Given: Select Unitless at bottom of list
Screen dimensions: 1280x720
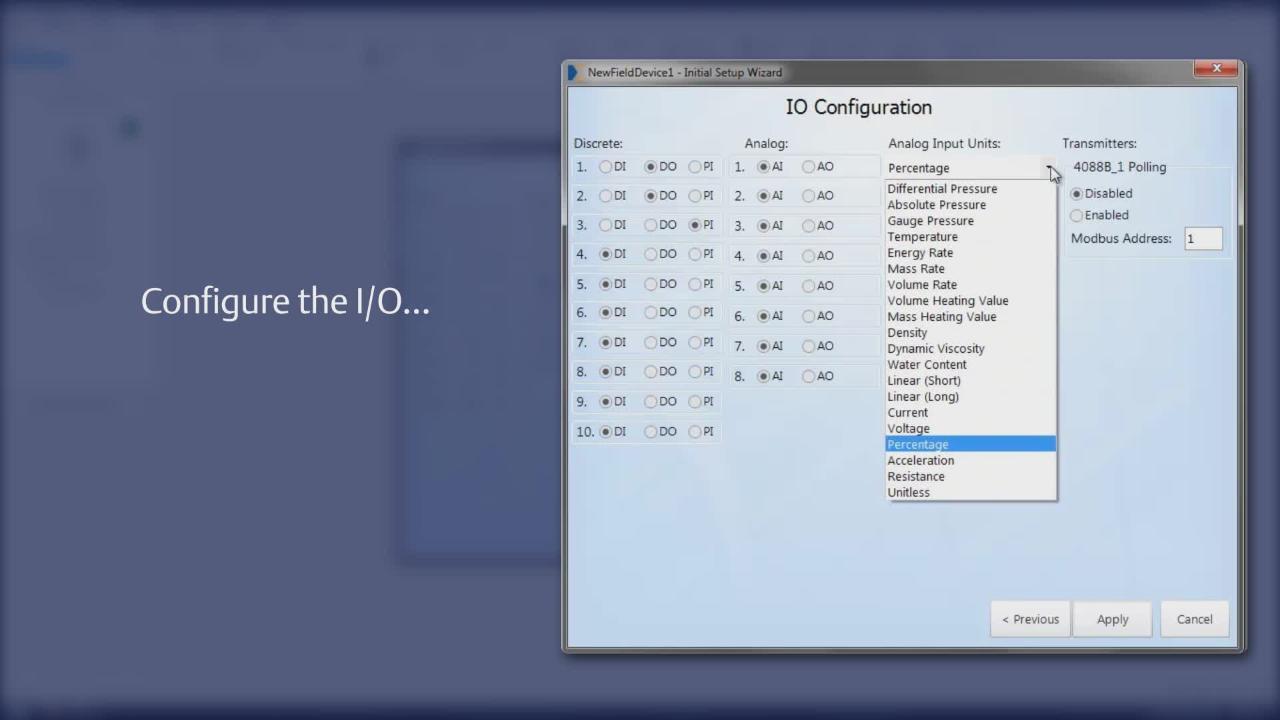Looking at the screenshot, I should click(908, 493).
